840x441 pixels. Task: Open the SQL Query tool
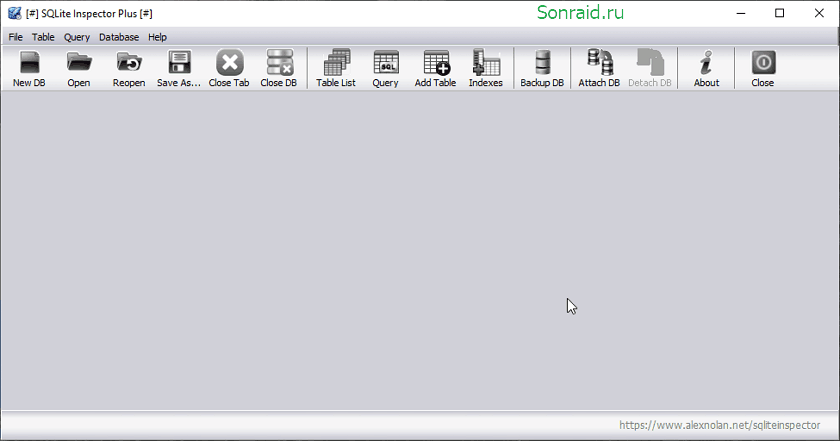386,68
